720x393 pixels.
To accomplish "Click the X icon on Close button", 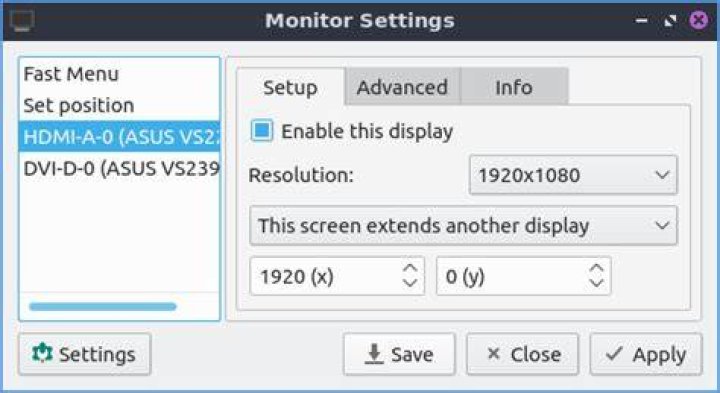I will pos(493,353).
